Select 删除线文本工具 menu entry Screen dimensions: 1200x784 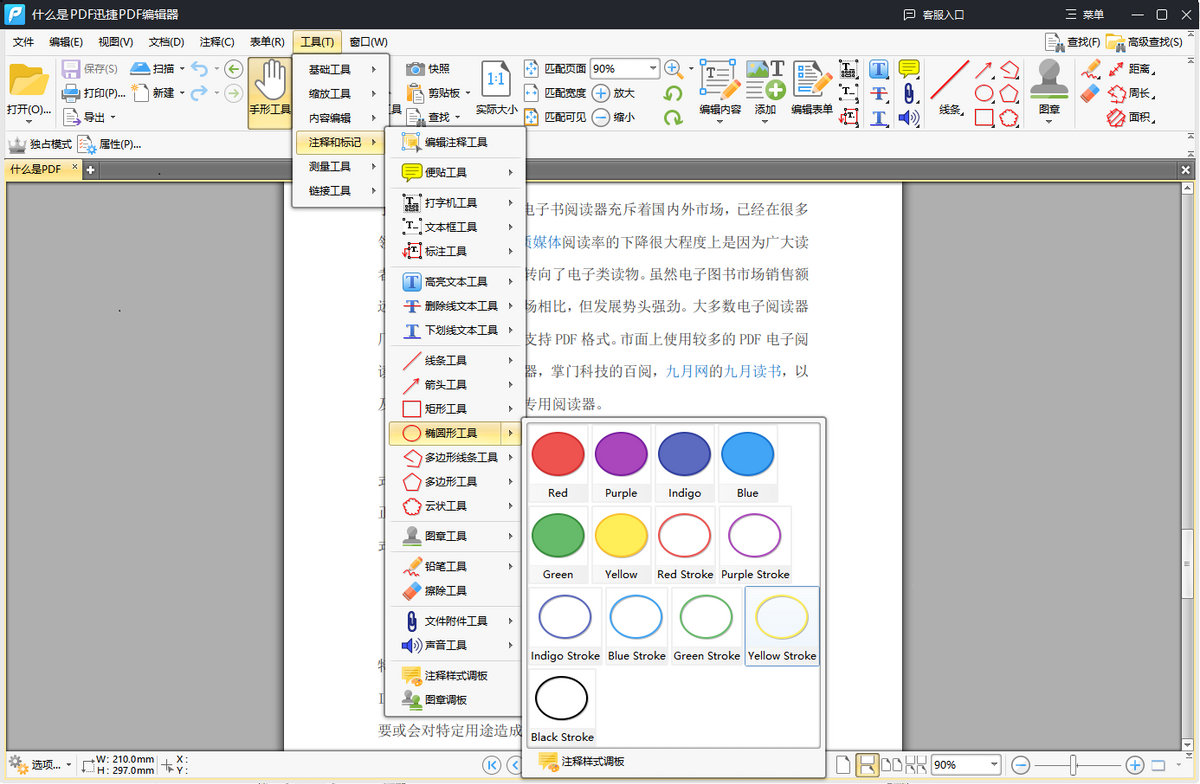point(456,306)
